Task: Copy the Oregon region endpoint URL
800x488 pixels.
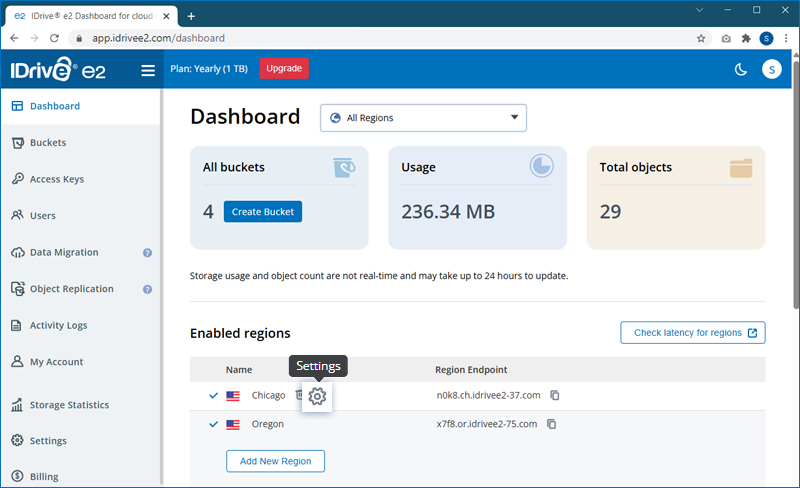Action: [552, 424]
